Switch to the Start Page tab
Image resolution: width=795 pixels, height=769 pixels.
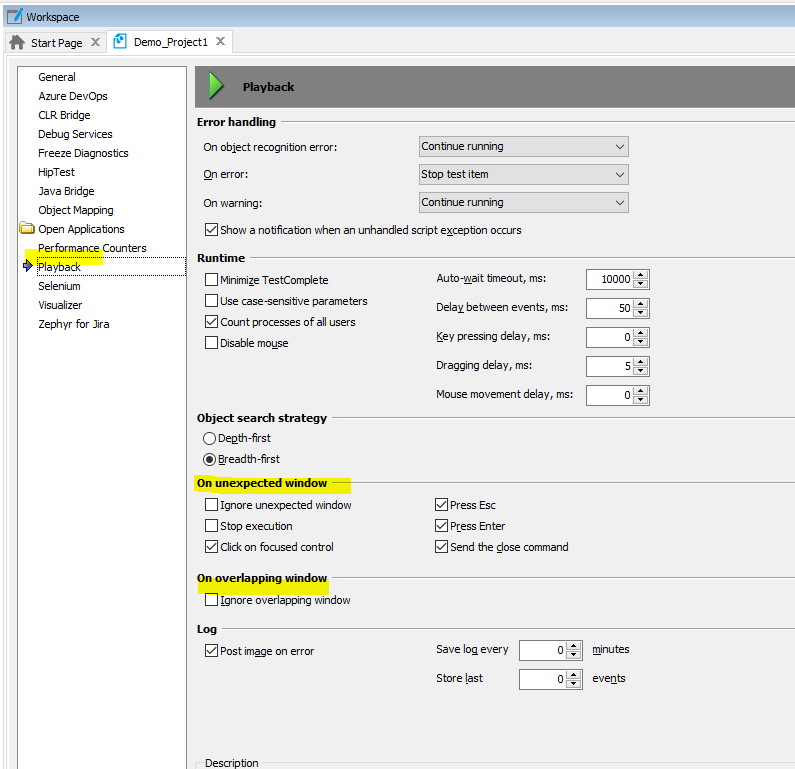pyautogui.click(x=56, y=43)
